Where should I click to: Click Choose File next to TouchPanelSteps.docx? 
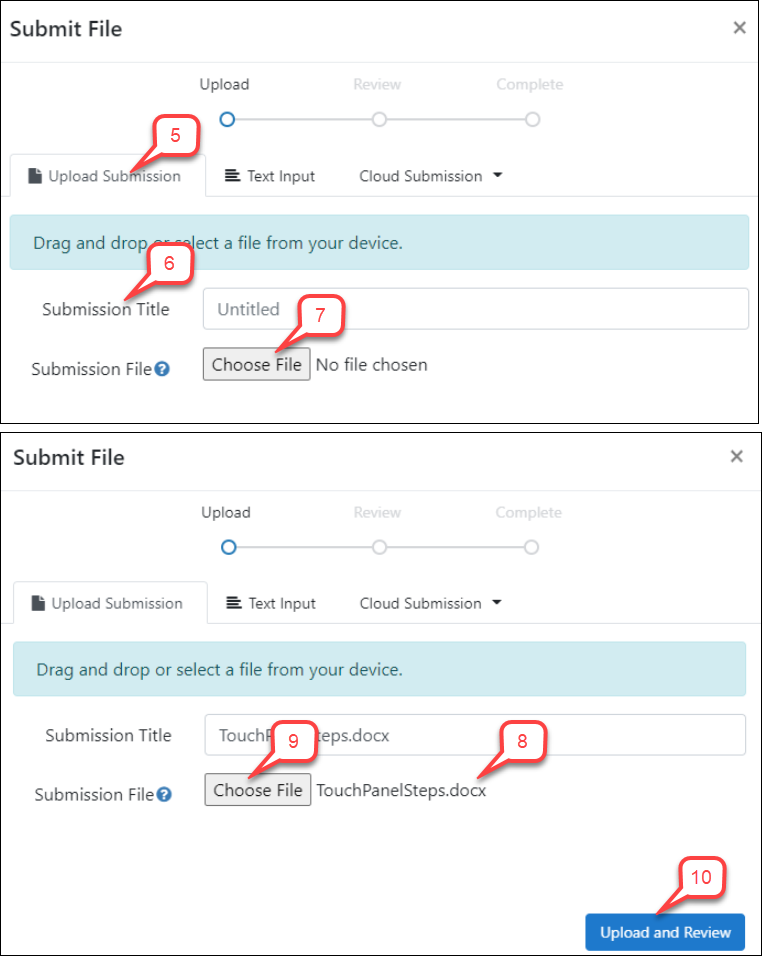click(x=258, y=790)
